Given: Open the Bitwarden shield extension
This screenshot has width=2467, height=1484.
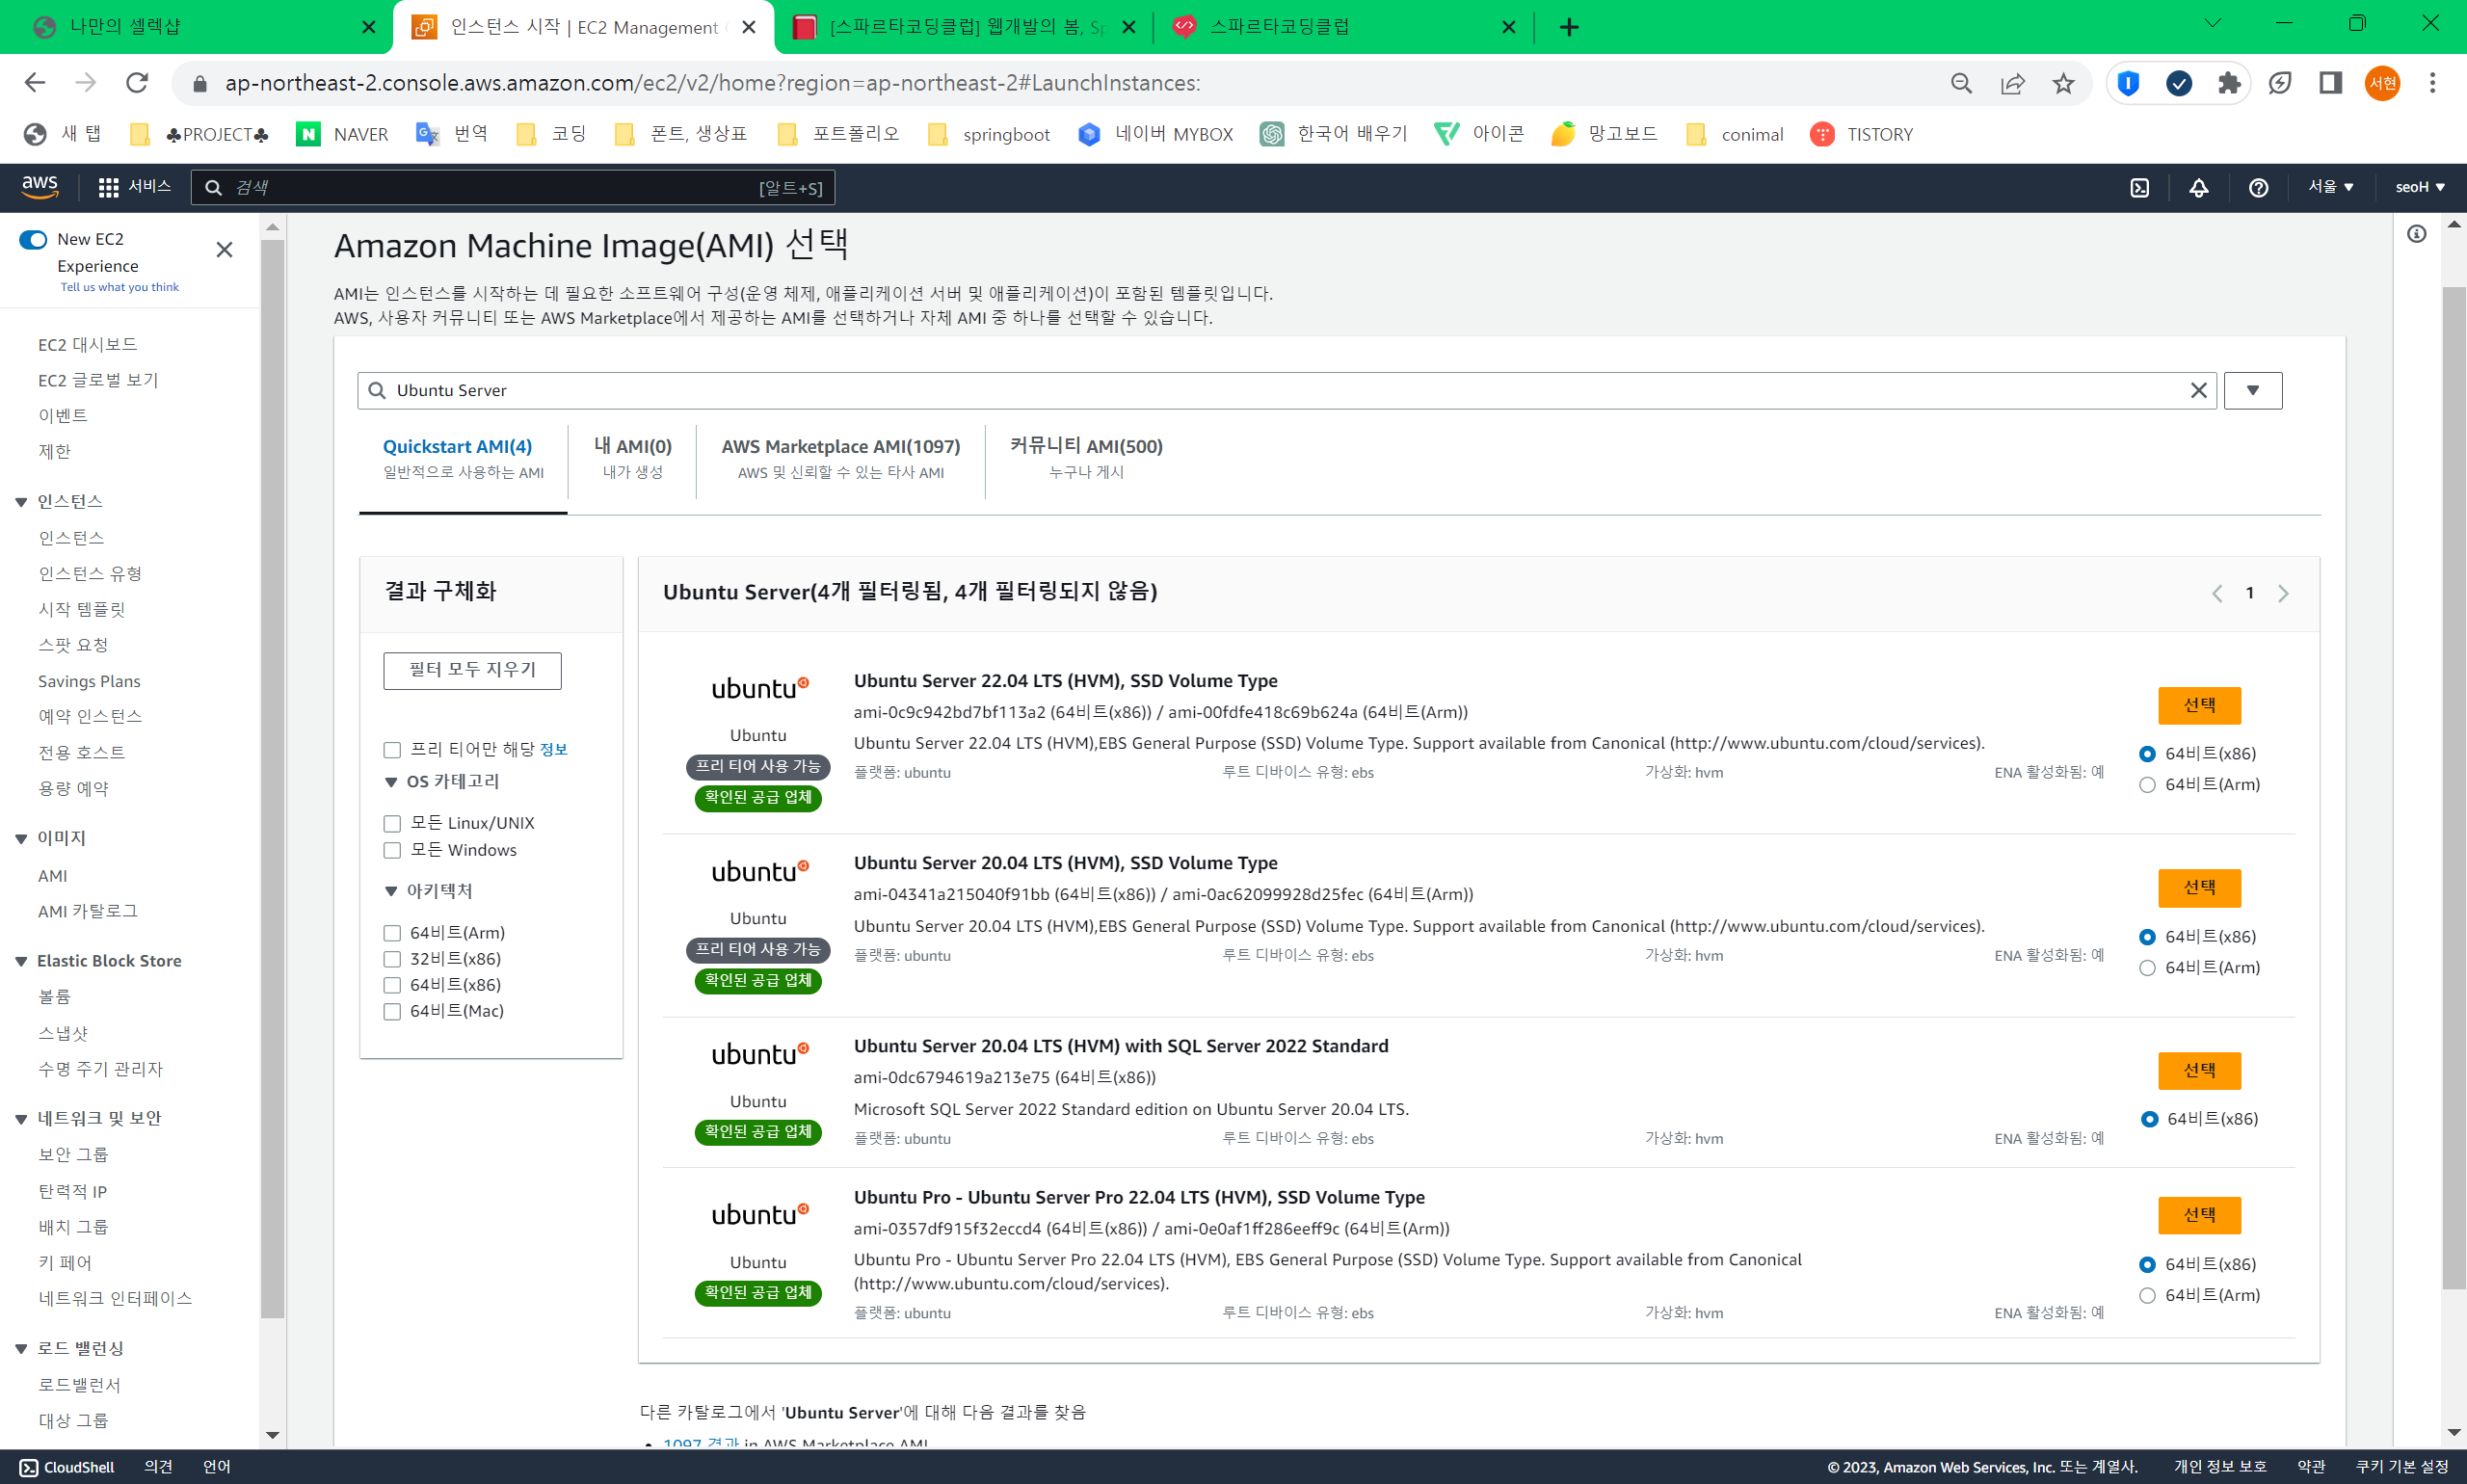Looking at the screenshot, I should click(2128, 83).
